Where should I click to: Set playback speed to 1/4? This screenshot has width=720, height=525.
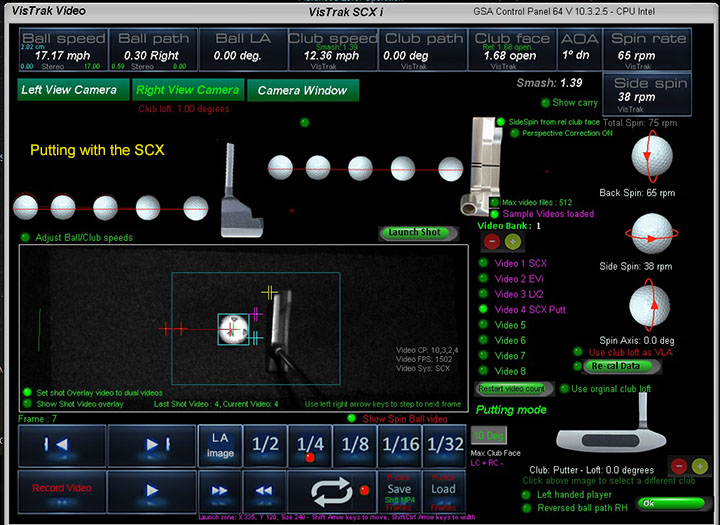pos(310,445)
